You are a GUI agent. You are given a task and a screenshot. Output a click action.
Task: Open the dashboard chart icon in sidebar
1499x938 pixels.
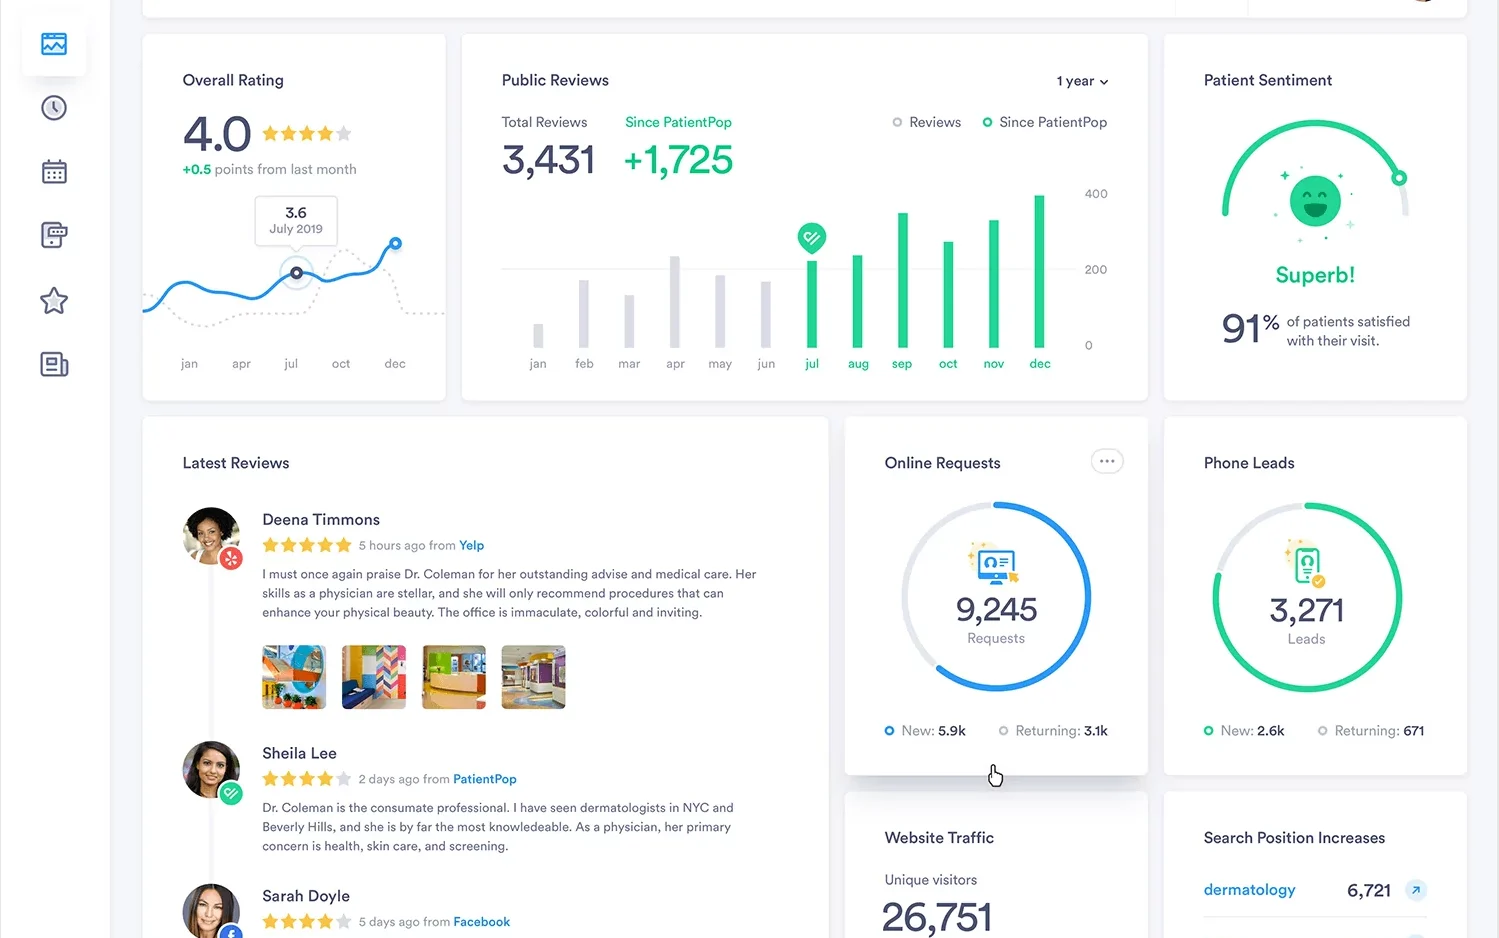coord(54,44)
